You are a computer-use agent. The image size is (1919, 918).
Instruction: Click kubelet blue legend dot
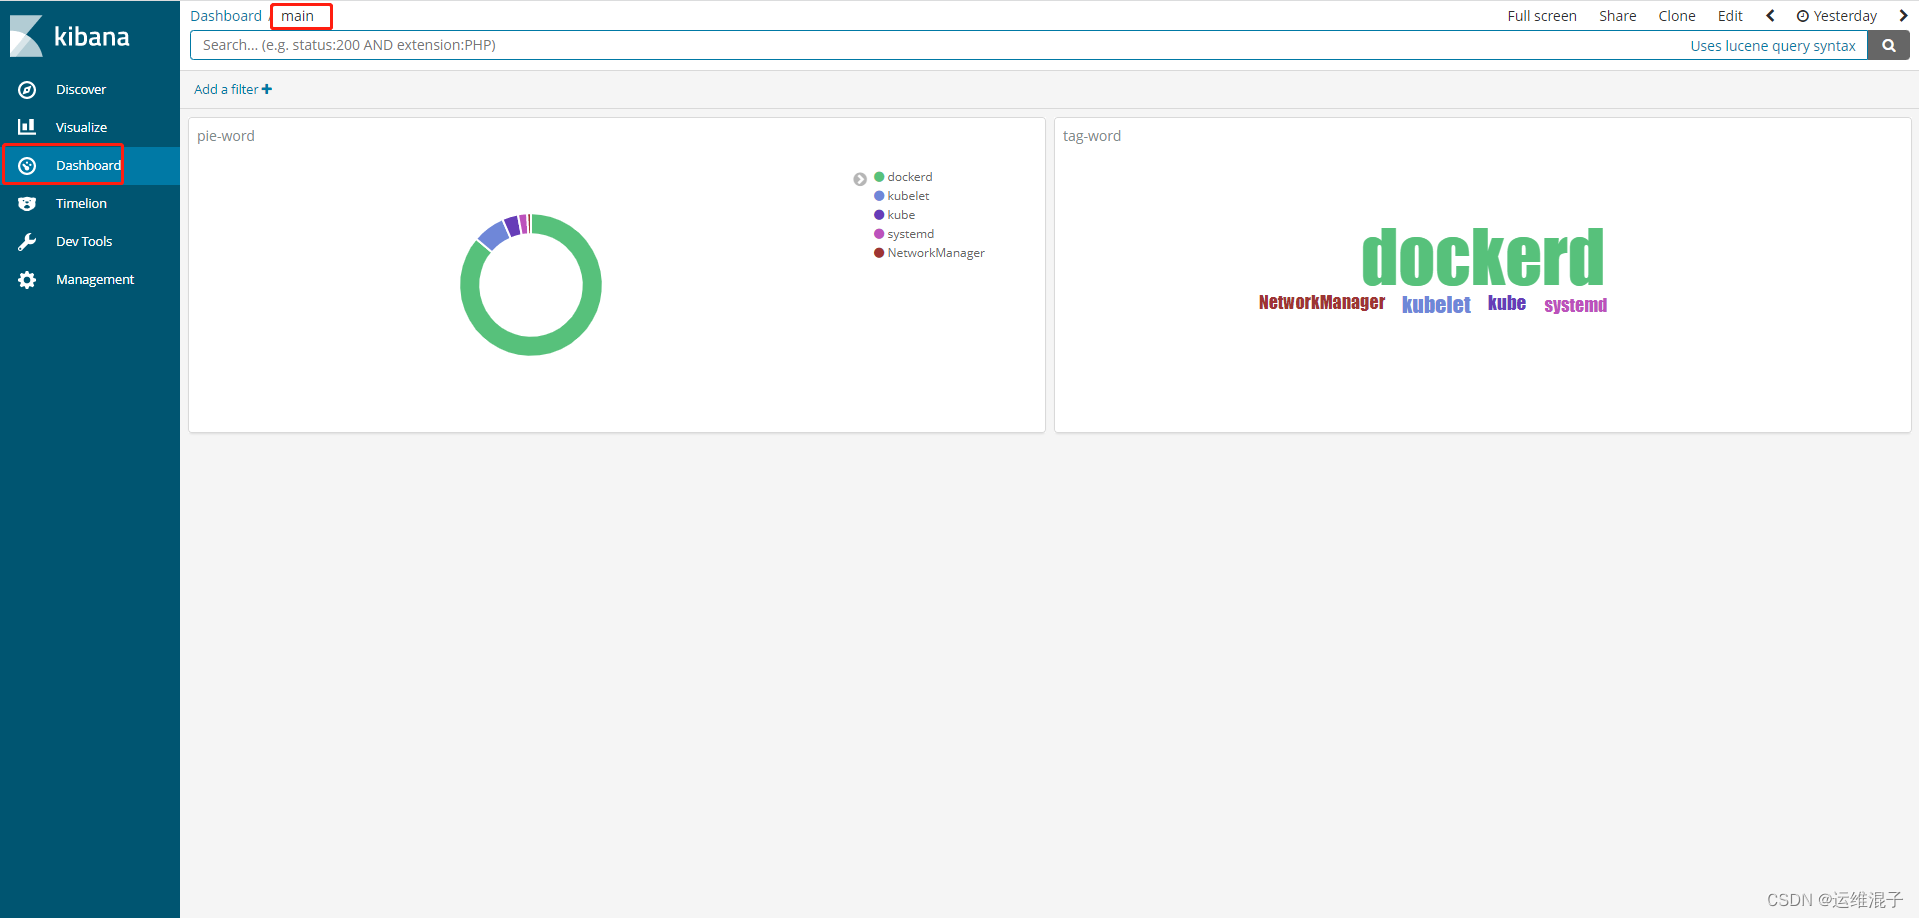pos(879,196)
